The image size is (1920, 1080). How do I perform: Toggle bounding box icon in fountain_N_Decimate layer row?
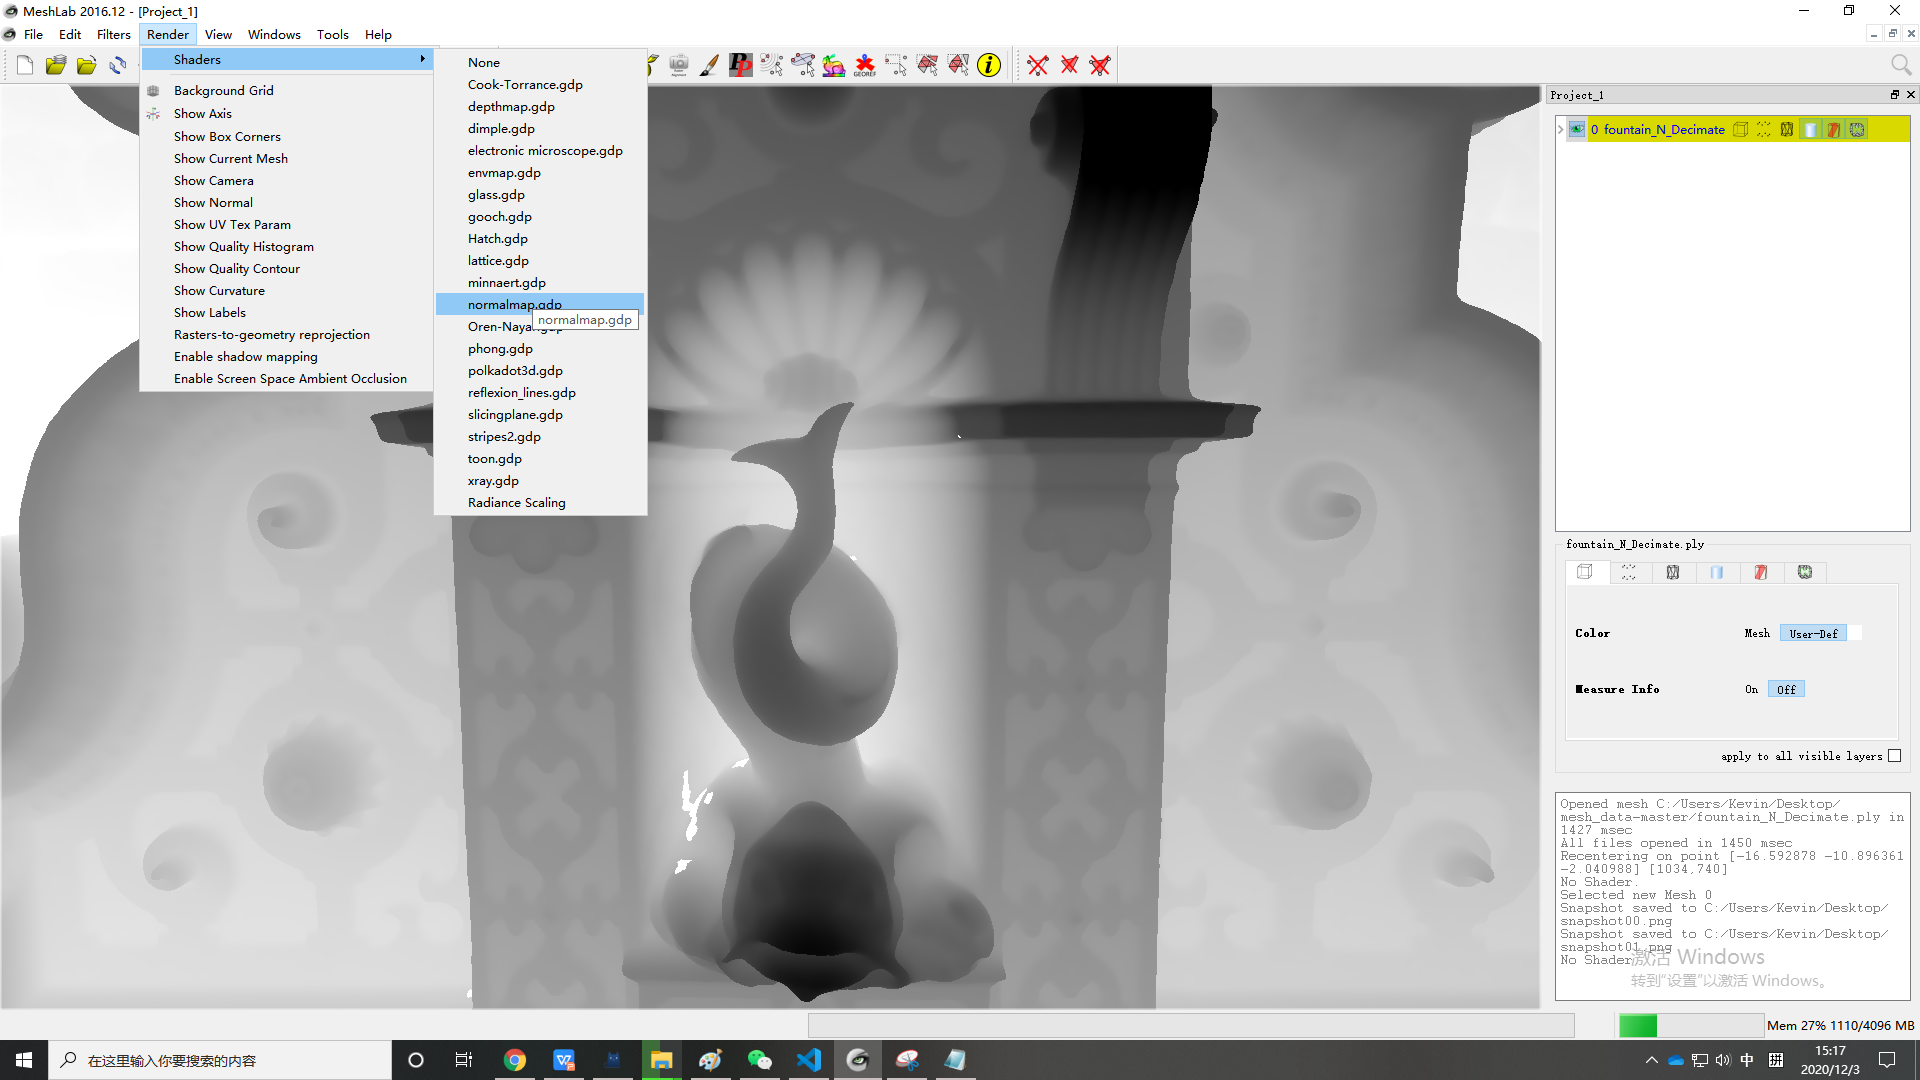(1740, 130)
